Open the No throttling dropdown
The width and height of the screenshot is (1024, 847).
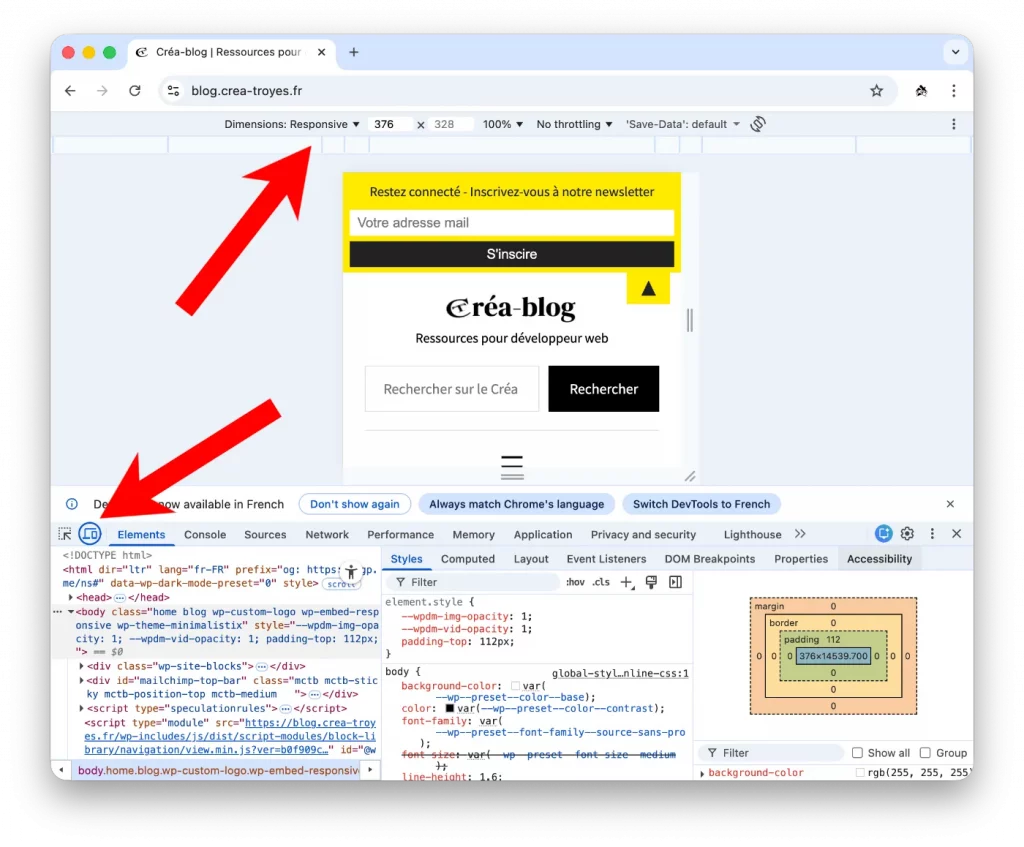[x=572, y=124]
